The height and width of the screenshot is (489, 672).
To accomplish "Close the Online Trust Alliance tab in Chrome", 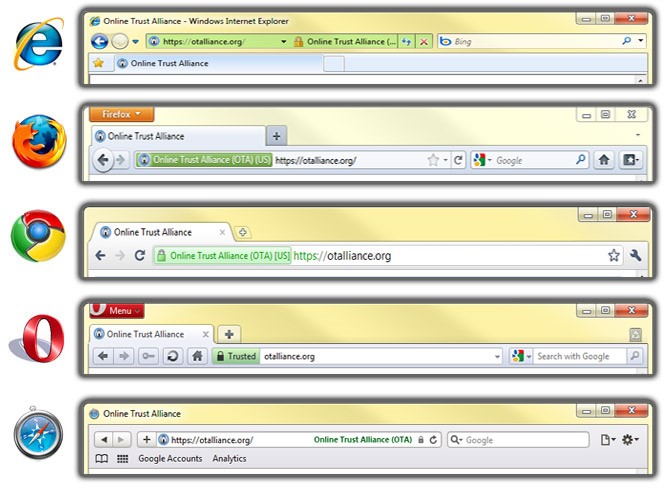I will tap(222, 232).
